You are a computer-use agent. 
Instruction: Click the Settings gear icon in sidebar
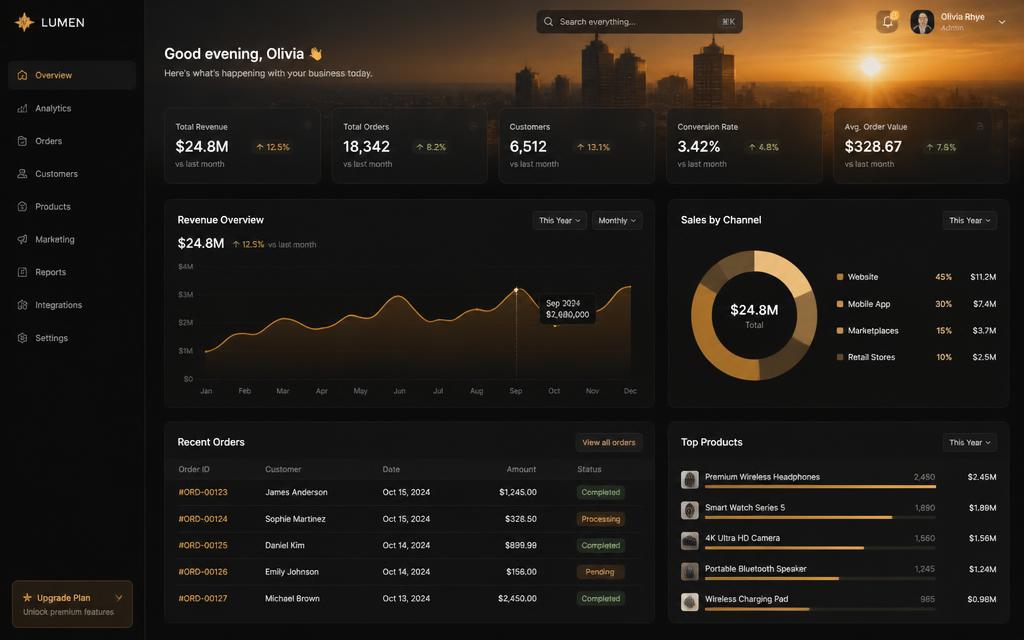pos(22,338)
